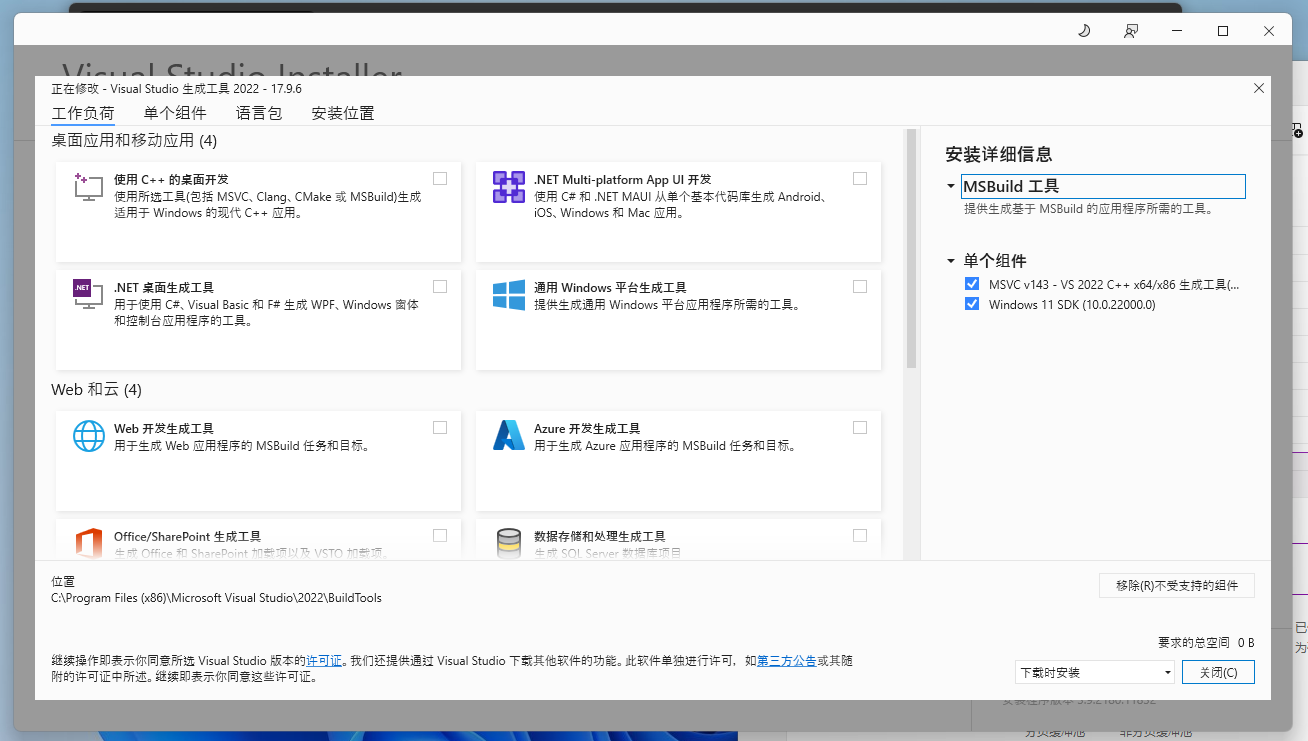The width and height of the screenshot is (1308, 741).
Task: Open the 下载时安装 install mode dropdown
Action: click(1094, 672)
